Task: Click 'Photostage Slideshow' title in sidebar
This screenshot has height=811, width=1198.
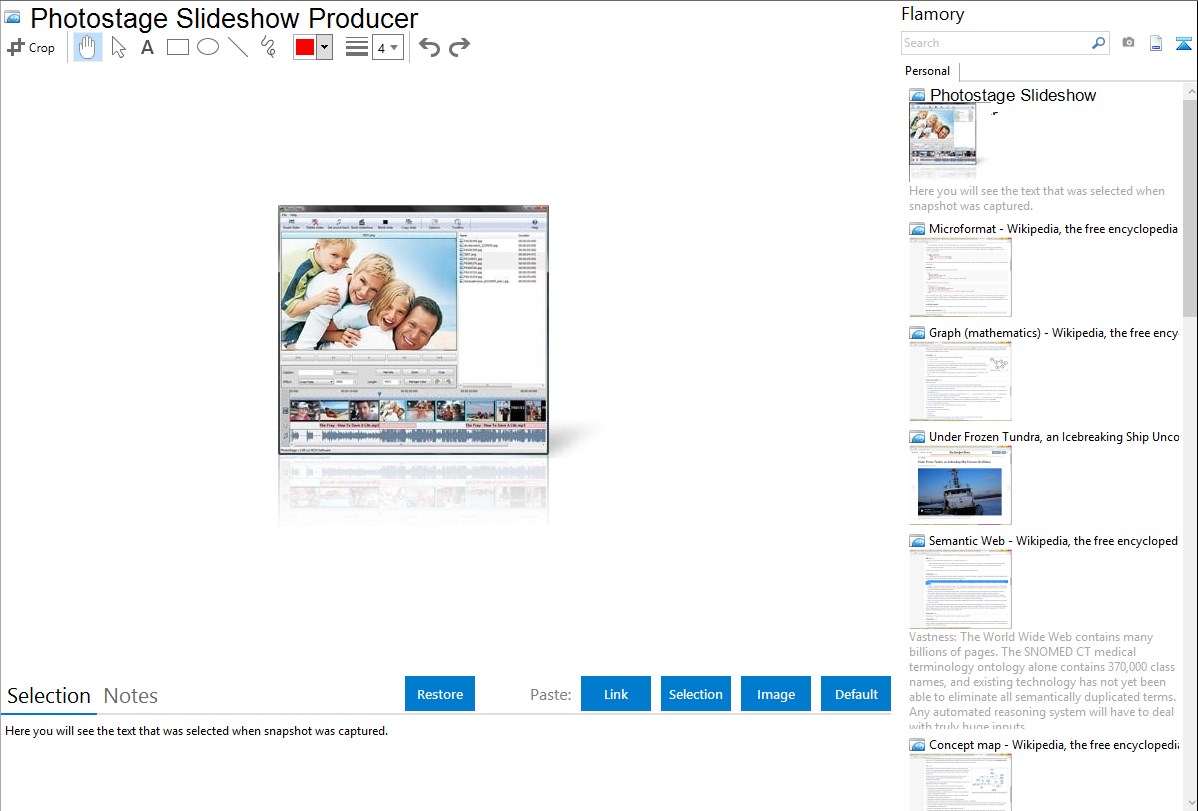Action: click(1012, 95)
